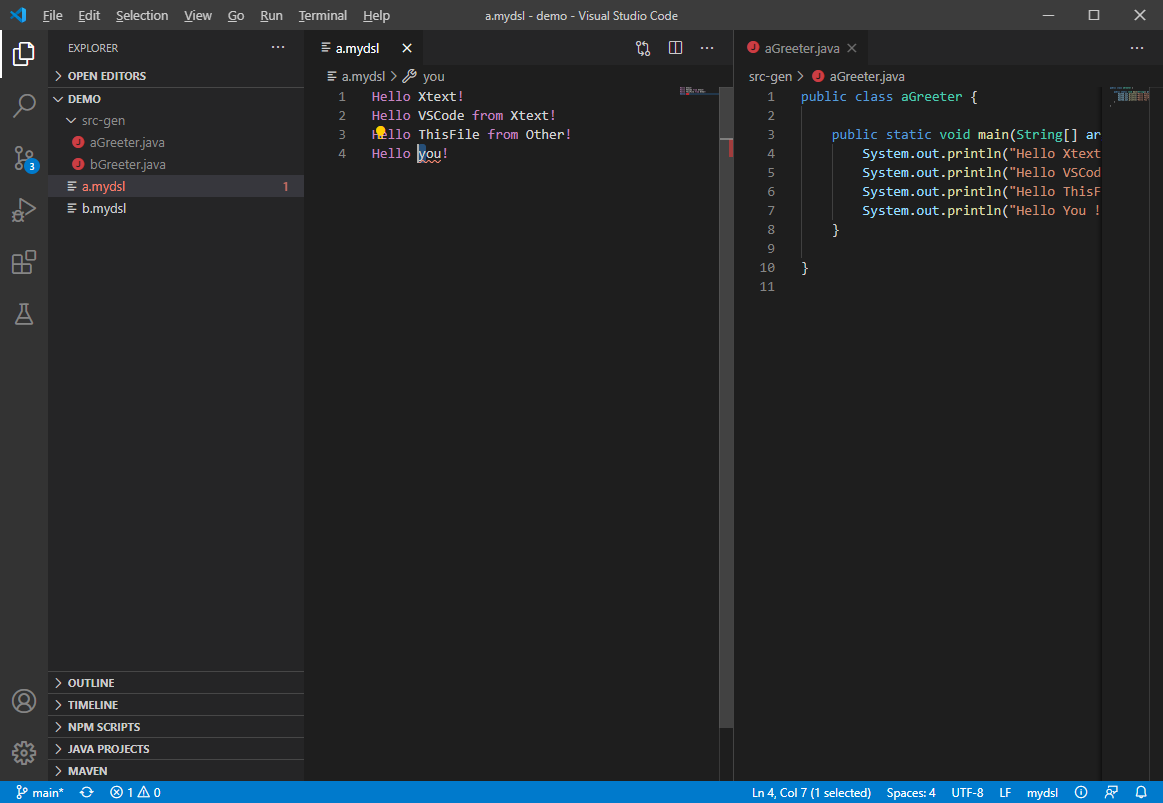Open the notifications bell in status bar
Viewport: 1163px width, 803px height.
1141,792
